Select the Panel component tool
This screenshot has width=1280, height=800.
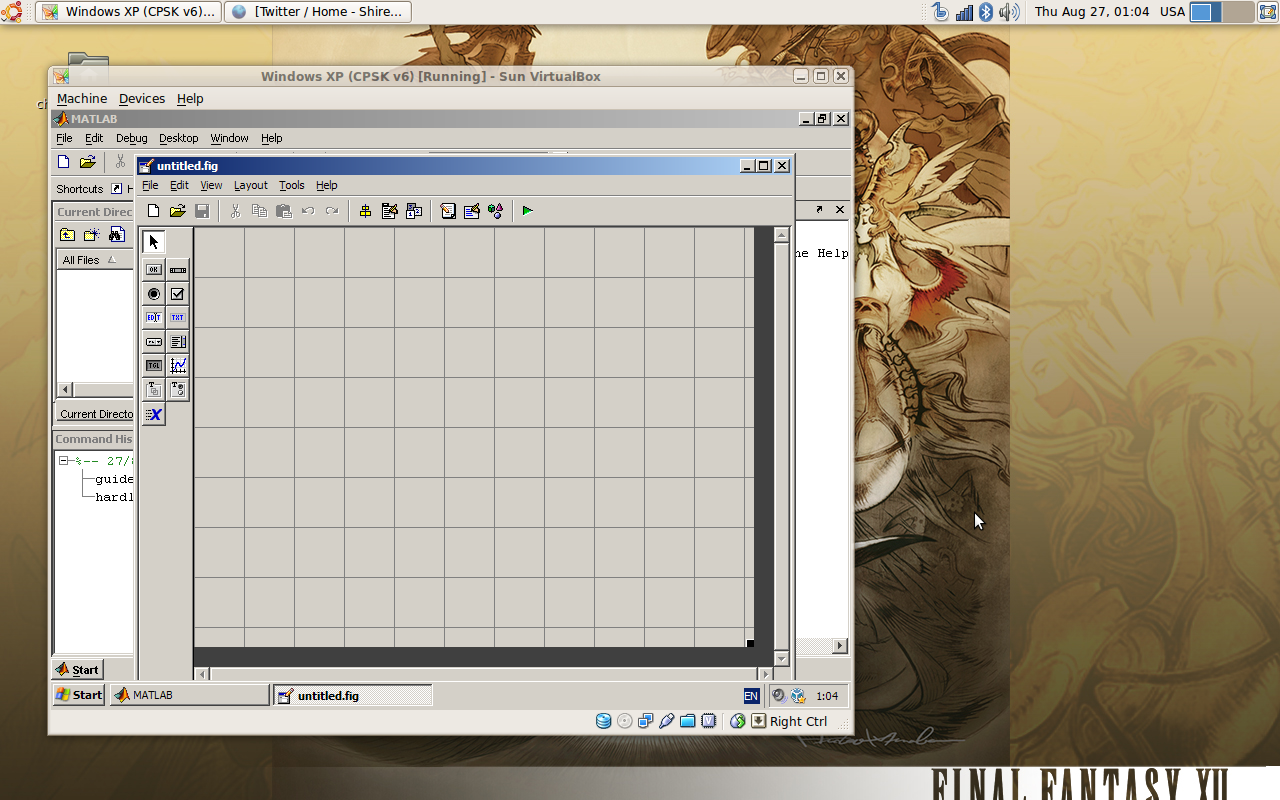pos(154,390)
